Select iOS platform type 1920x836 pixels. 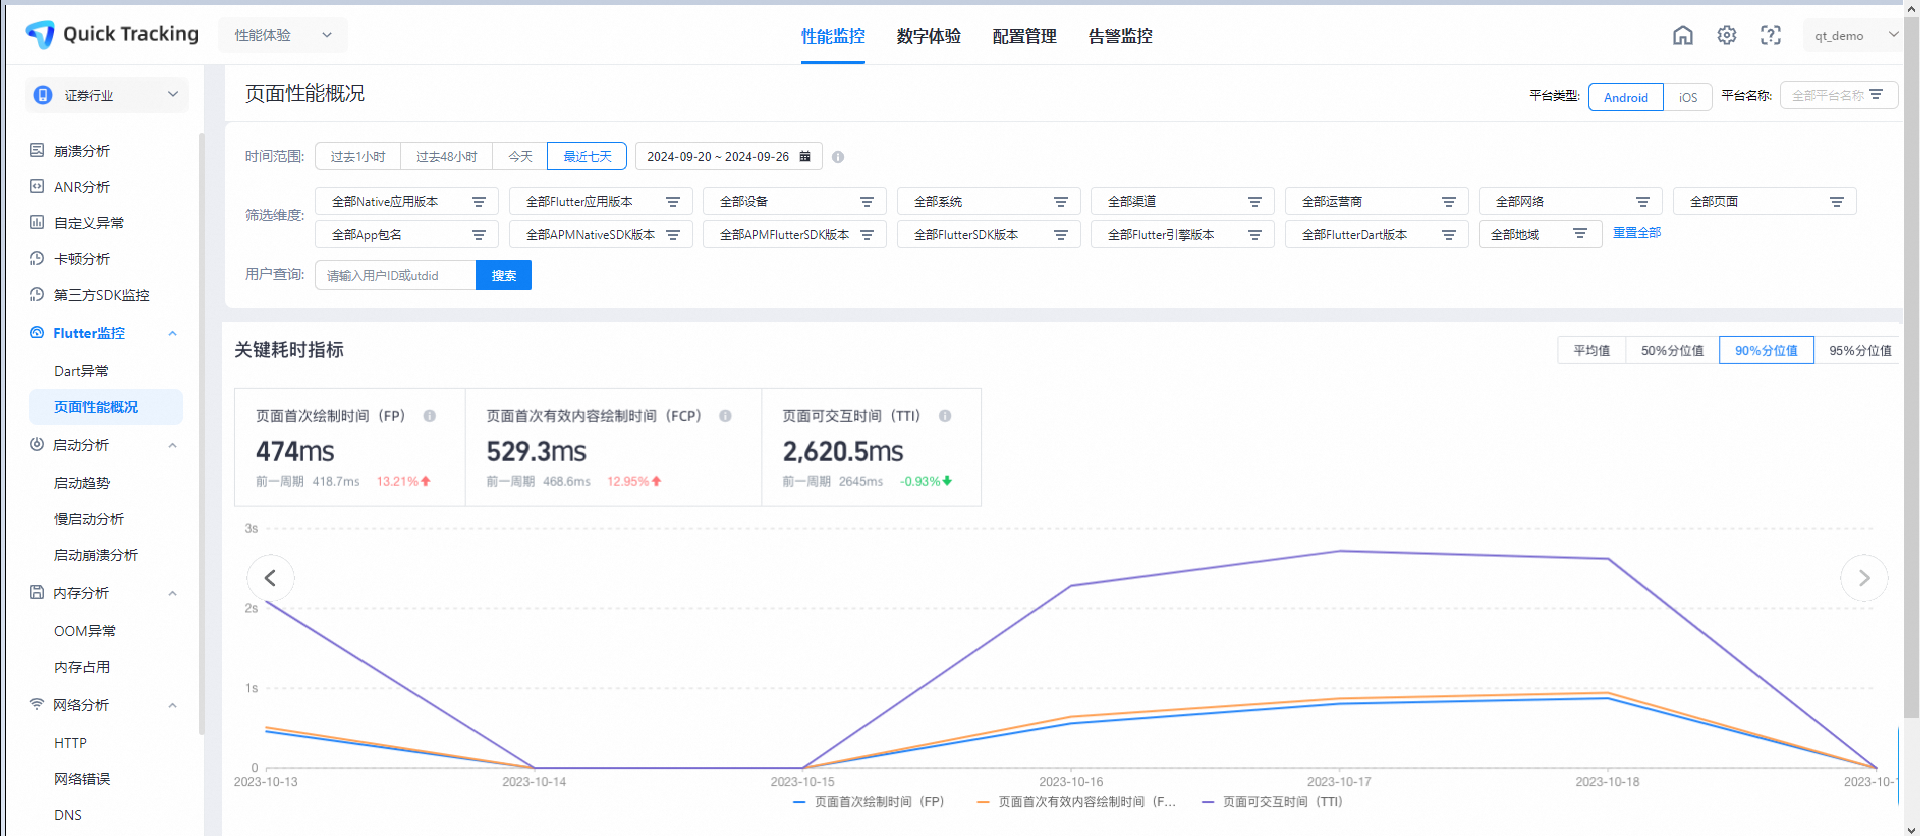coord(1688,97)
